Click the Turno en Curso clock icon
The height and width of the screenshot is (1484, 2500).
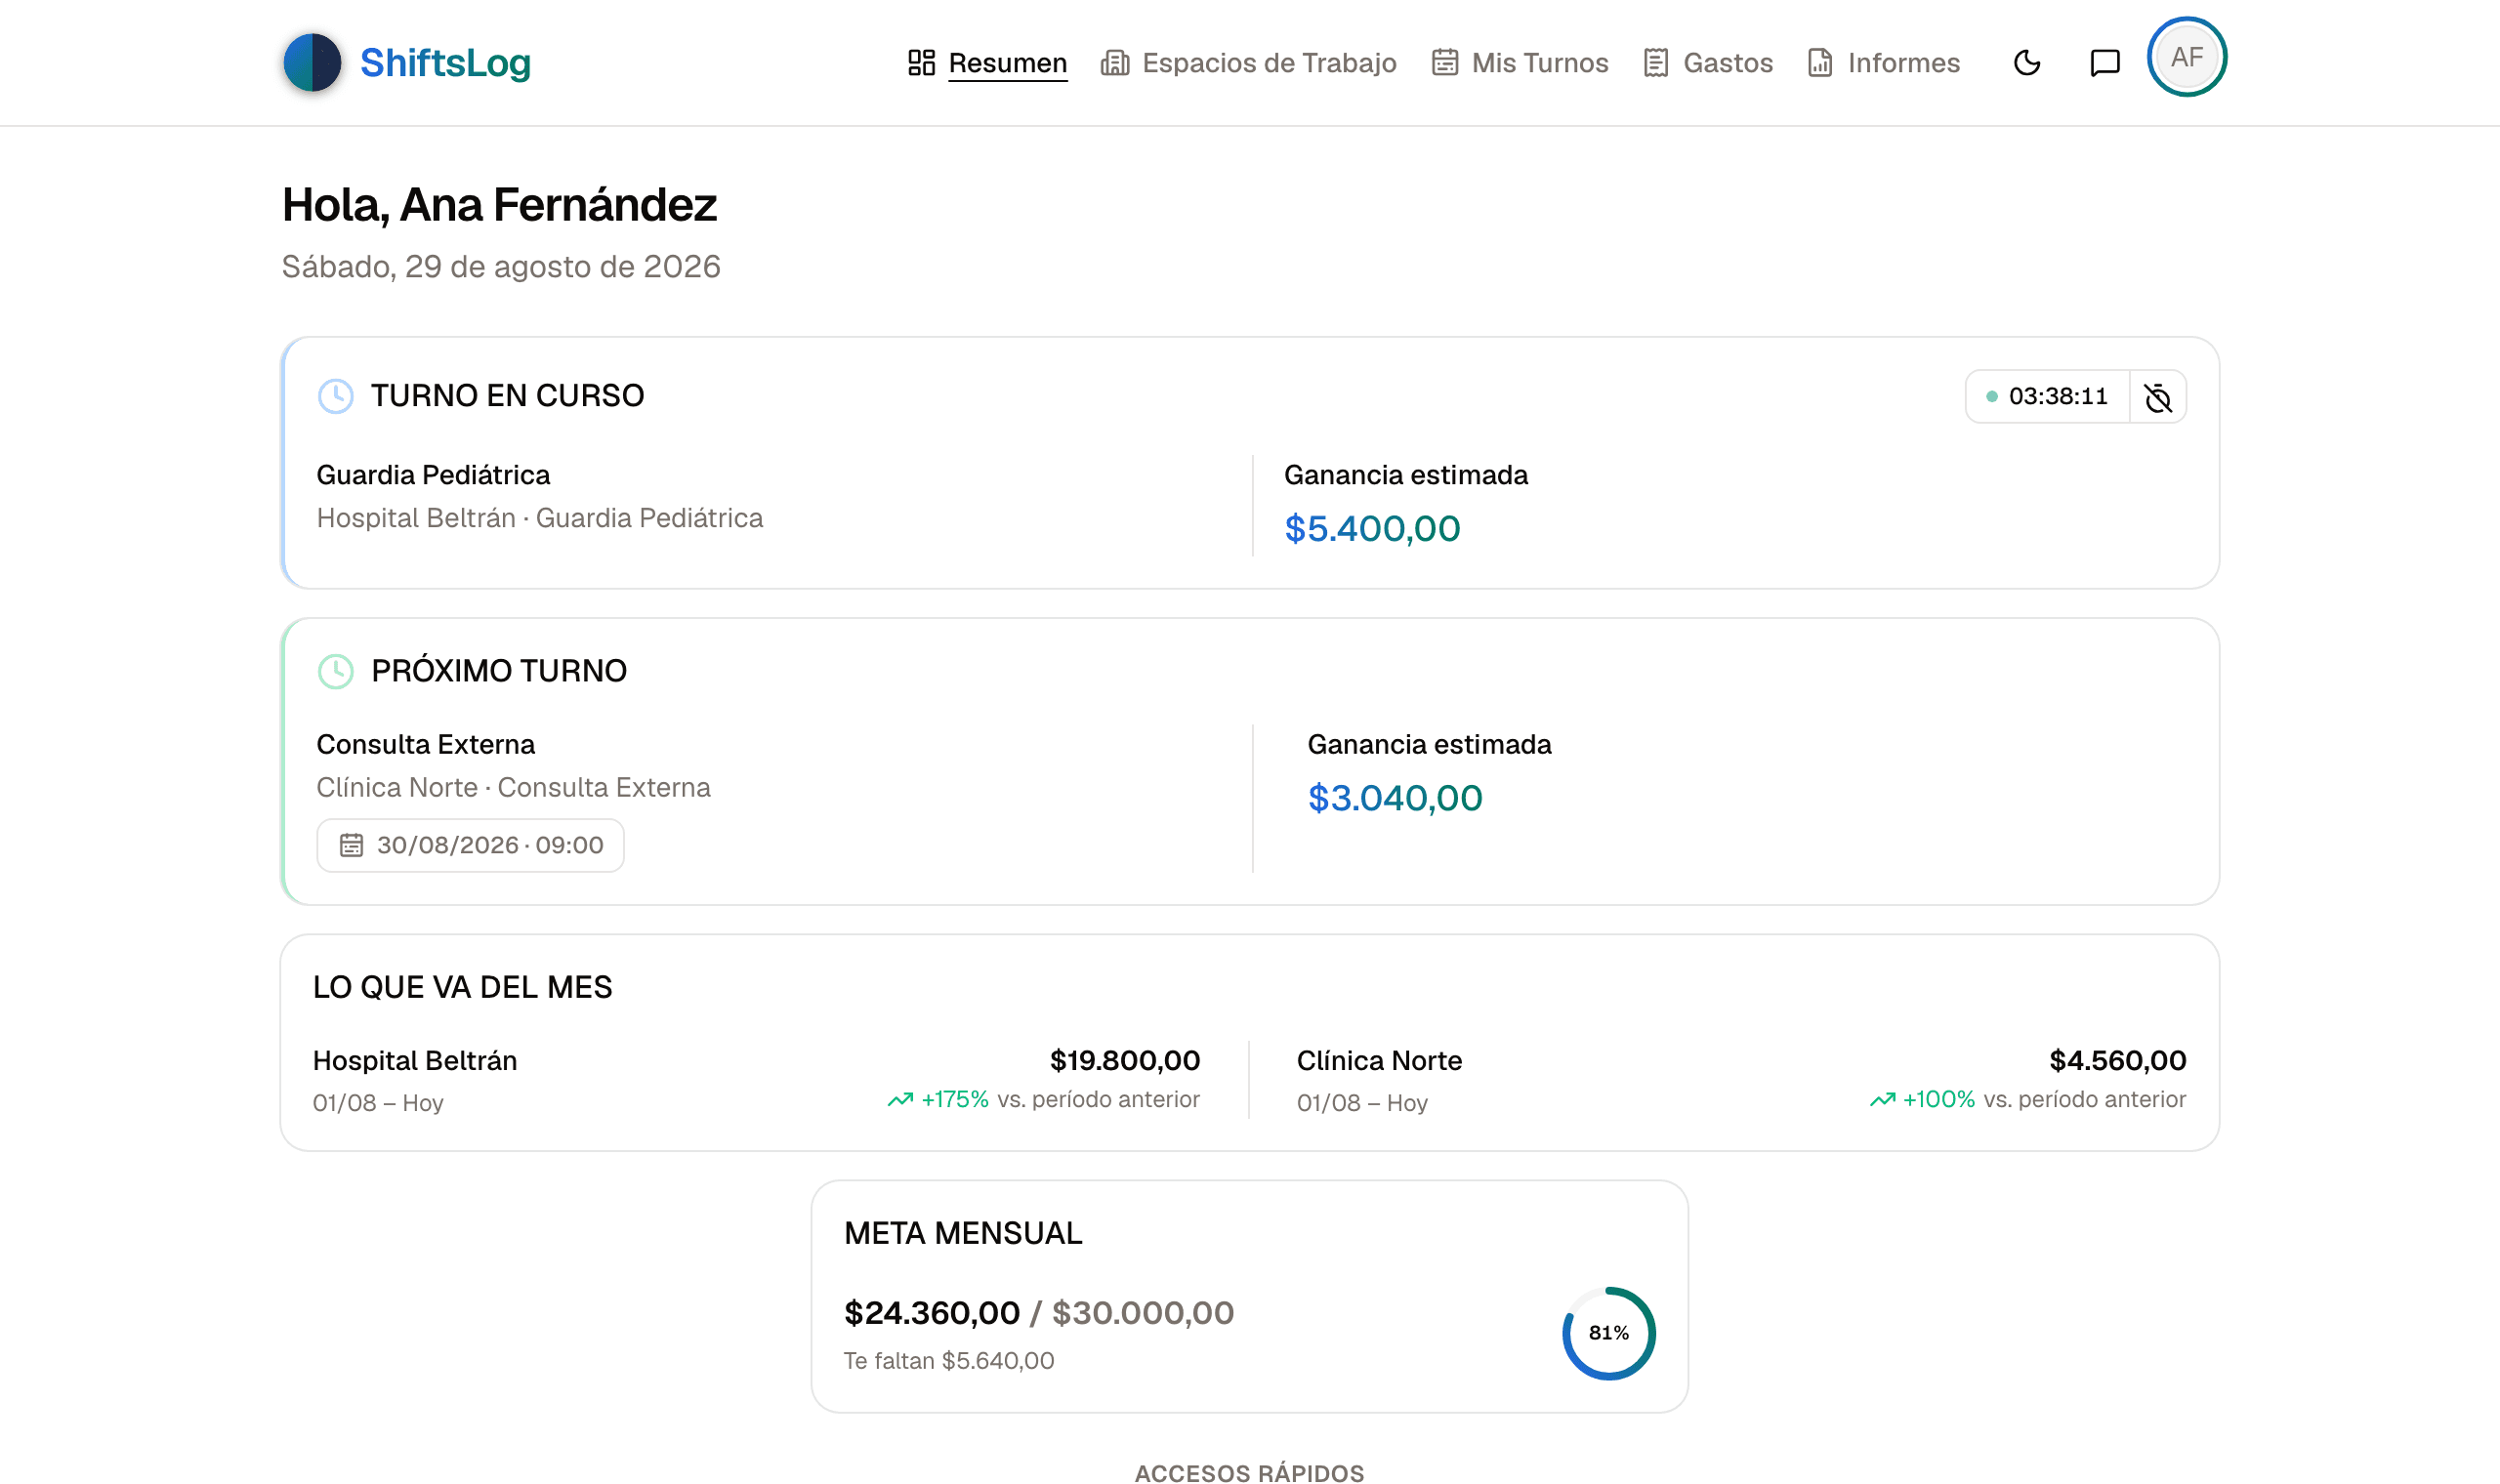(x=336, y=396)
